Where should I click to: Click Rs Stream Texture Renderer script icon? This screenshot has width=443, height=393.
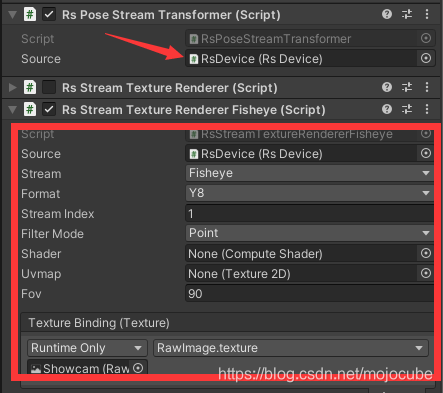click(30, 88)
